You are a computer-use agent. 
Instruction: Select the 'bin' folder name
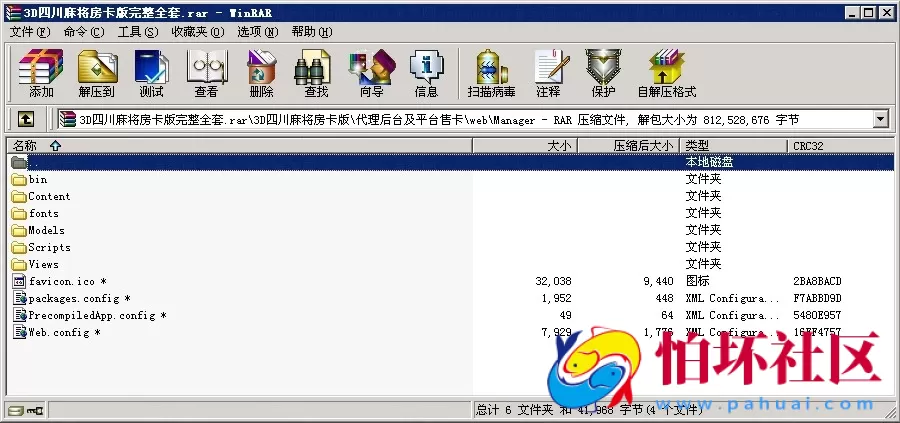[x=38, y=180]
